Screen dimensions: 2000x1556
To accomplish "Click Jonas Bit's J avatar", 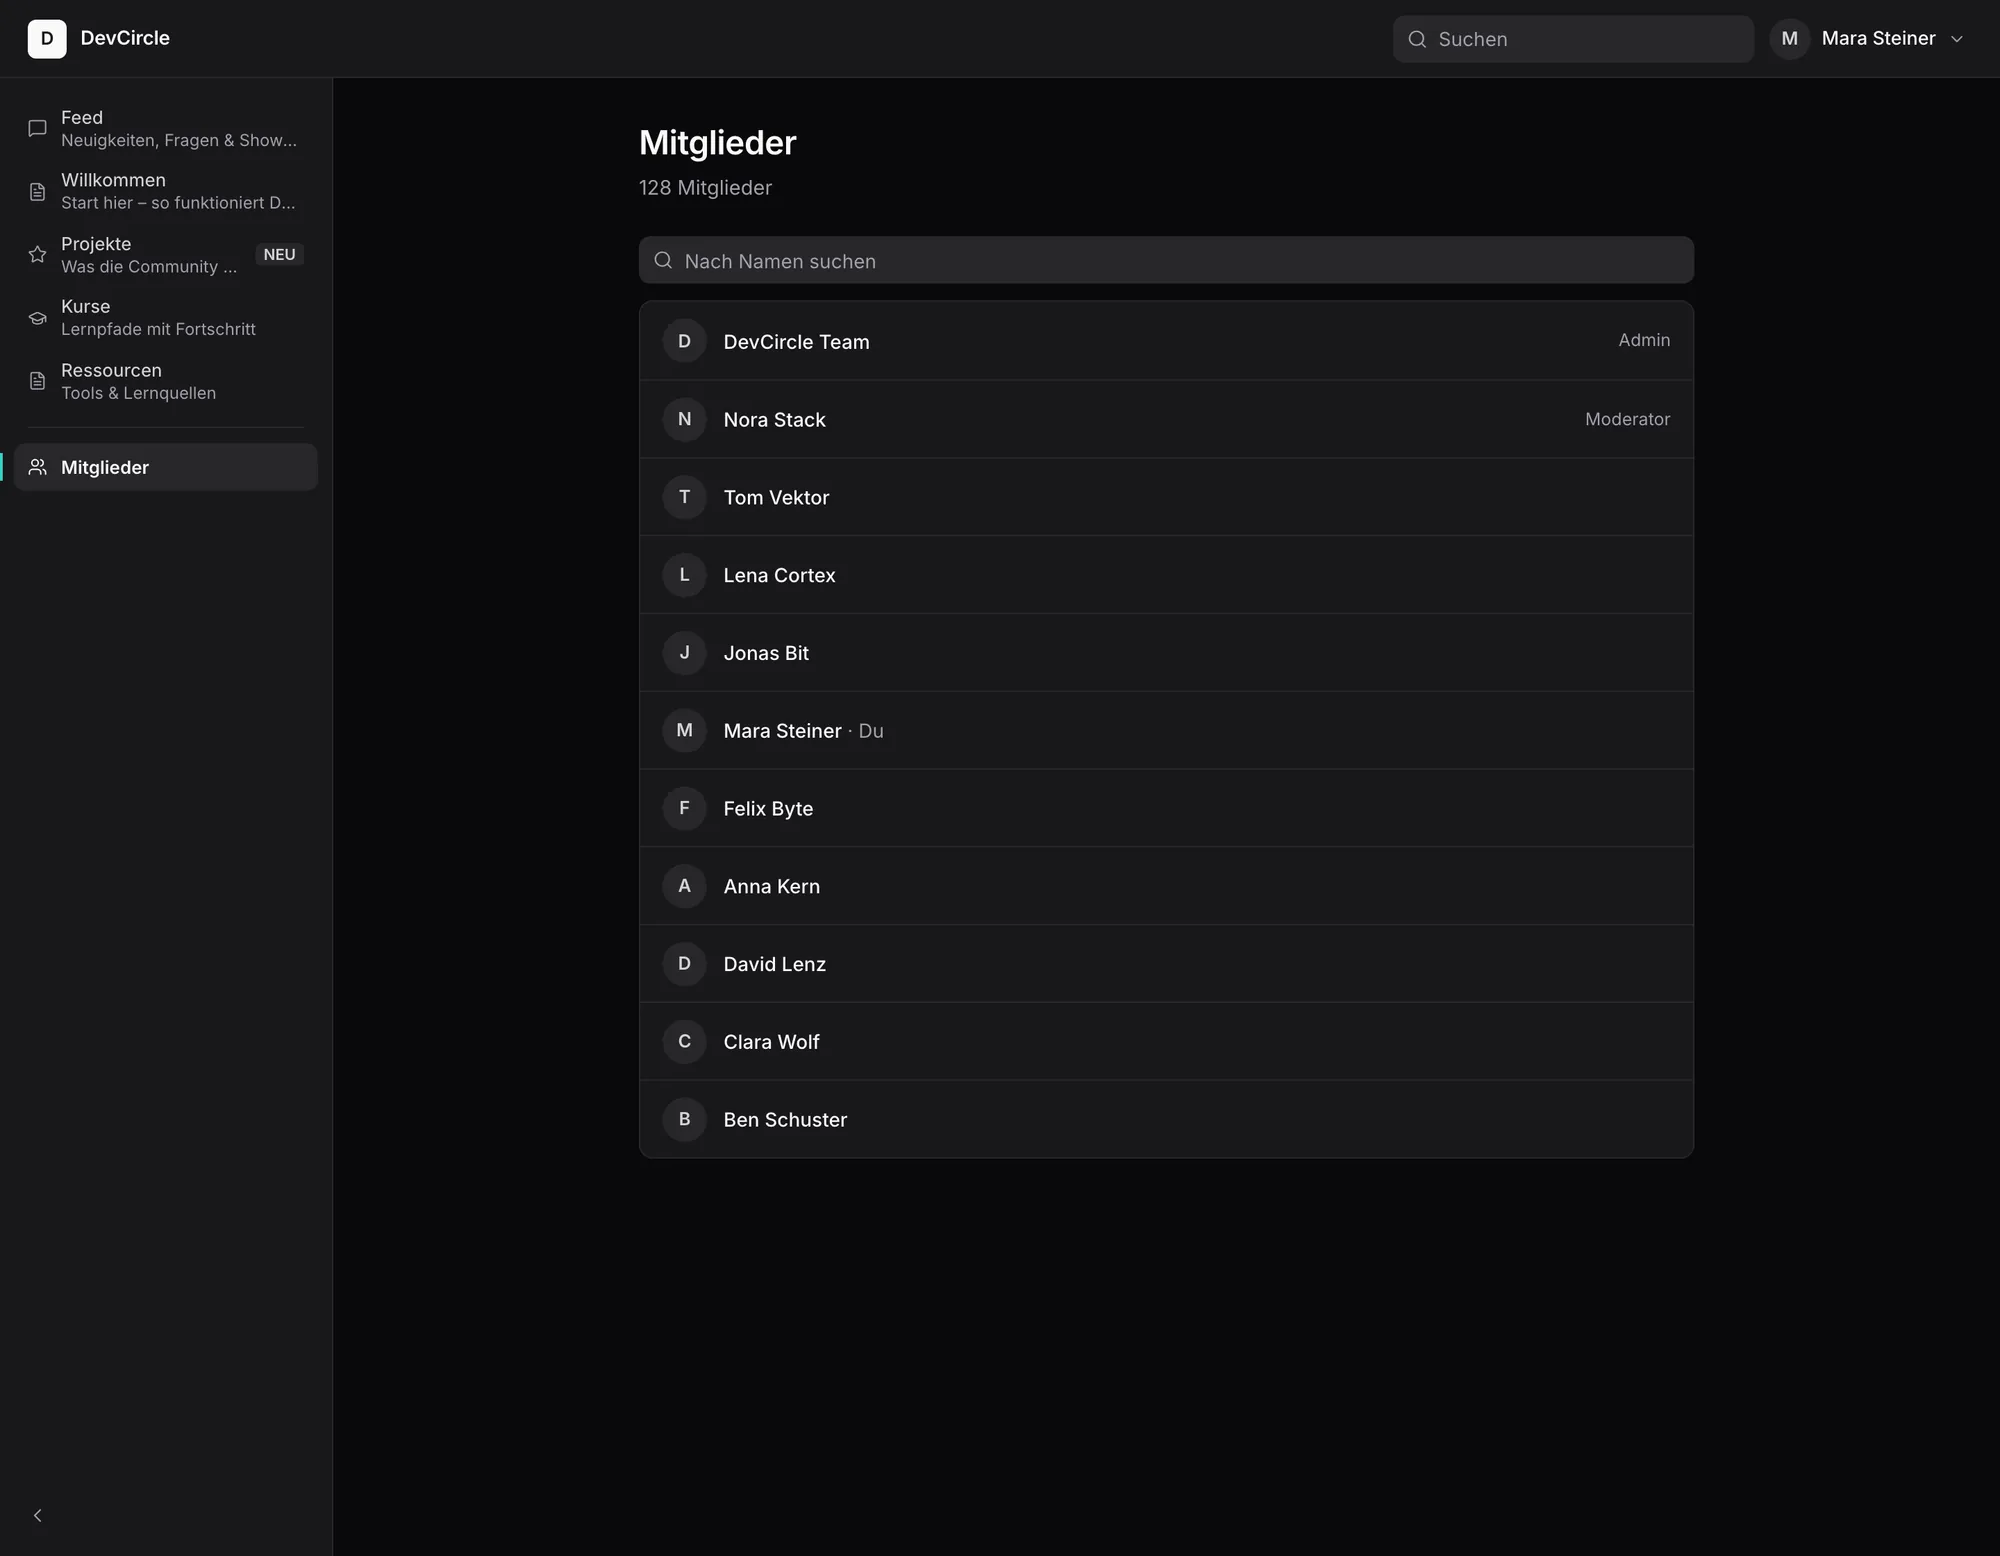I will (x=685, y=653).
